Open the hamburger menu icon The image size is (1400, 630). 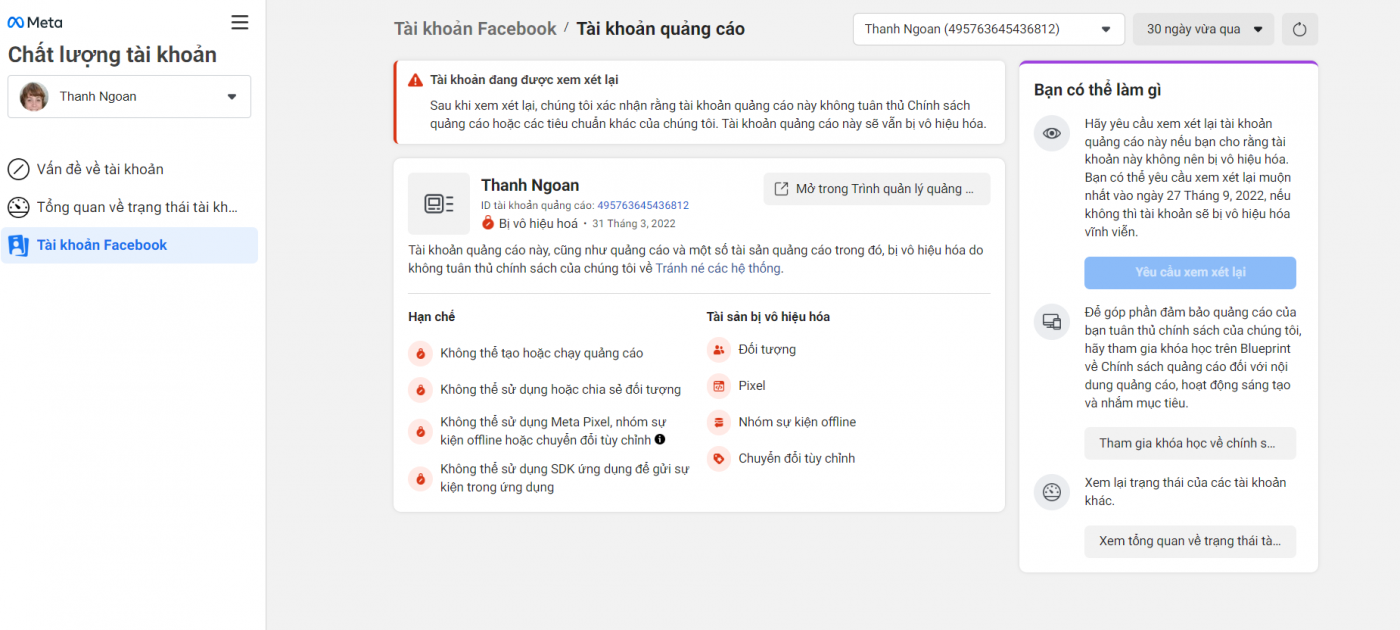click(240, 22)
